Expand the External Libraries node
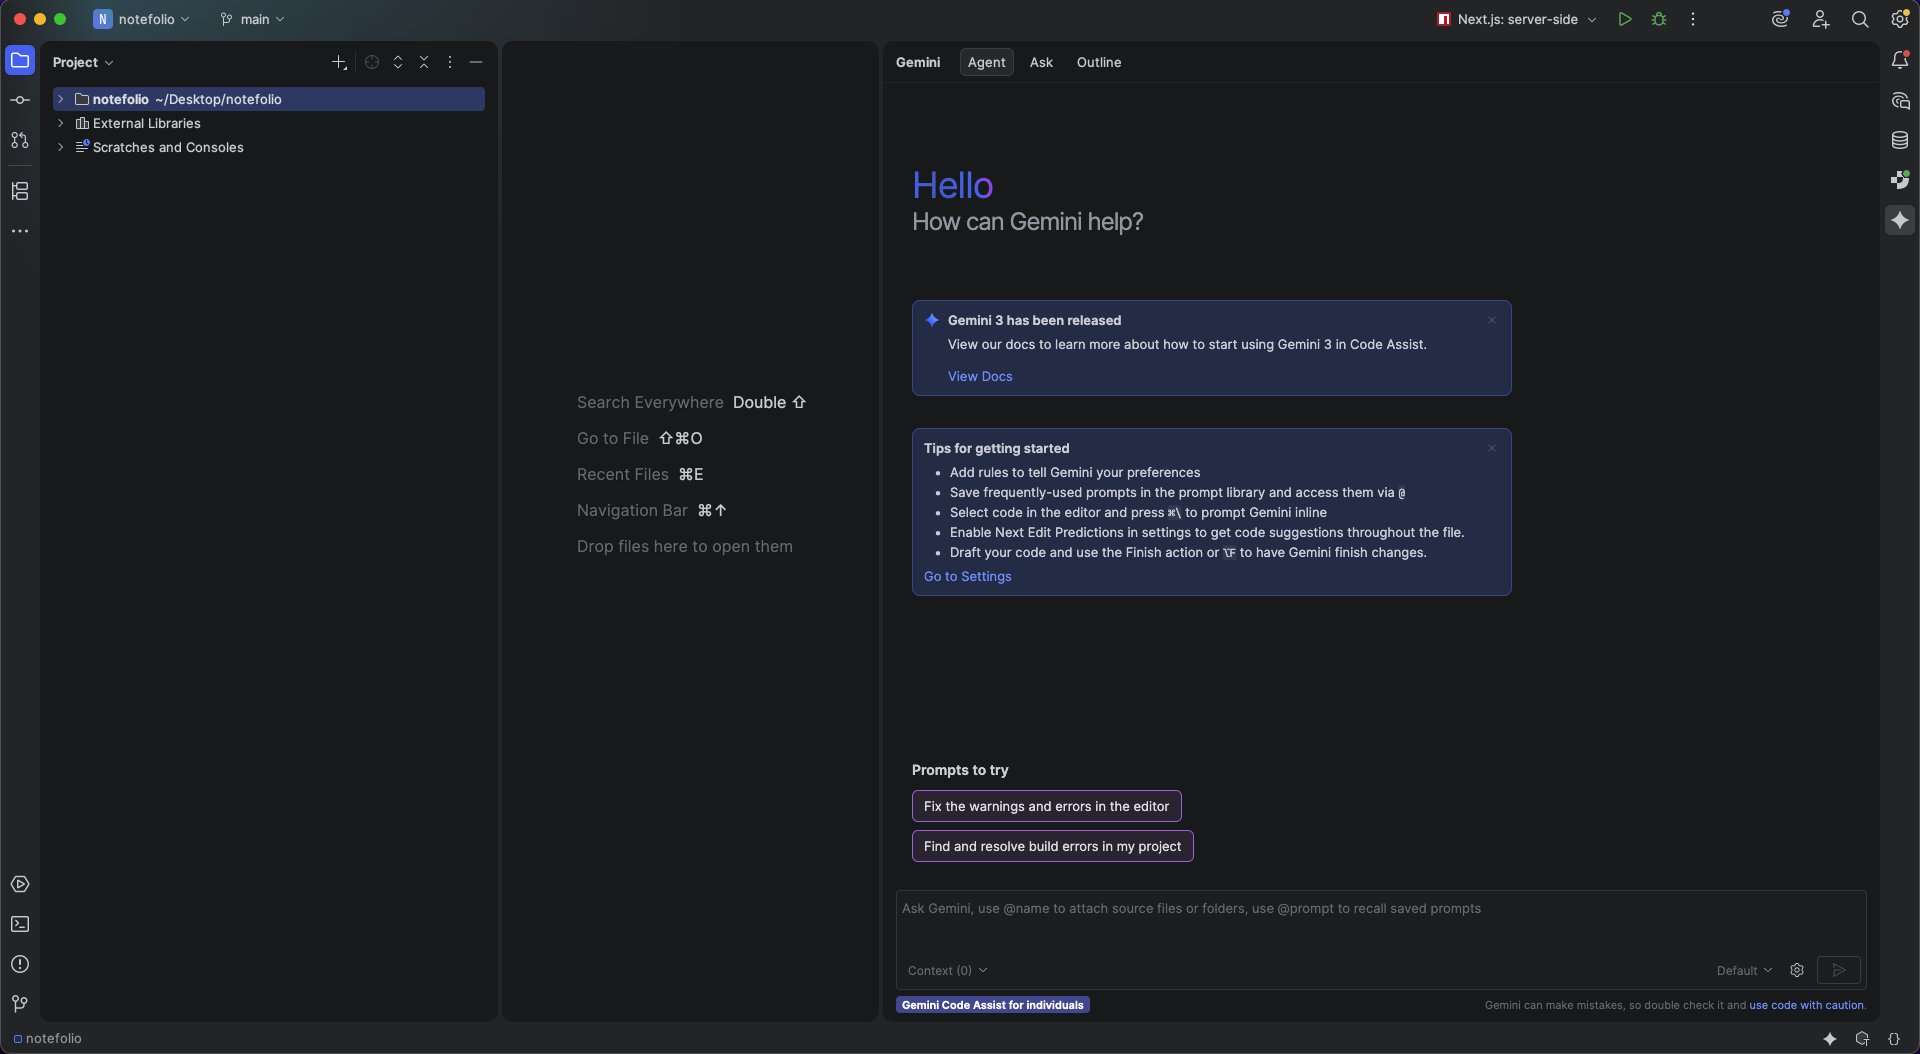 pyautogui.click(x=61, y=123)
